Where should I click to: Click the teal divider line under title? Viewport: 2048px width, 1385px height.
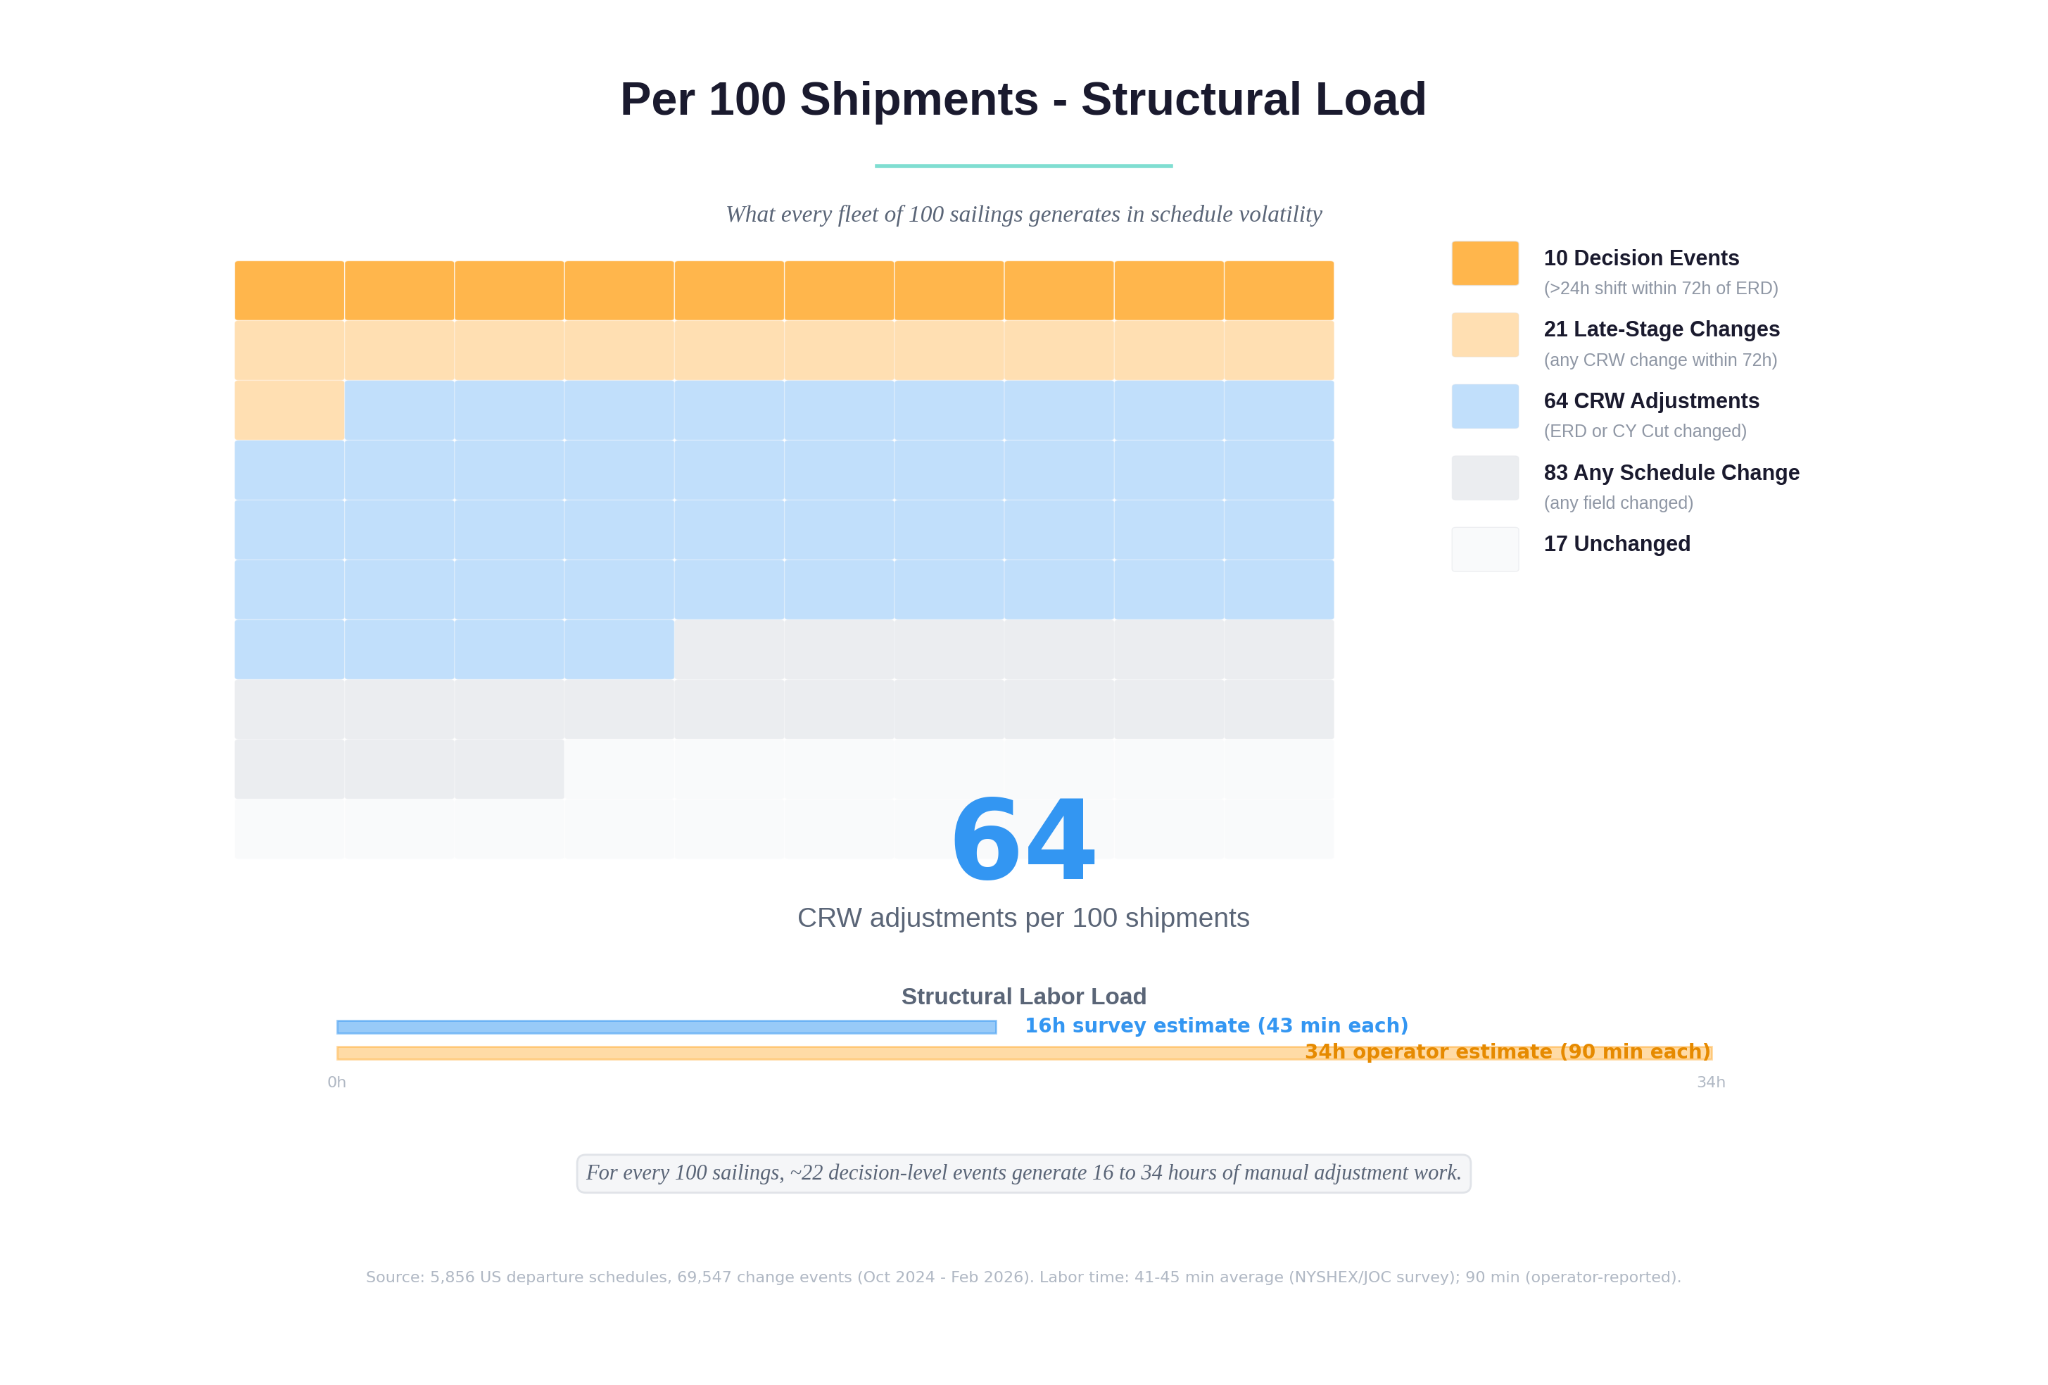point(1023,166)
